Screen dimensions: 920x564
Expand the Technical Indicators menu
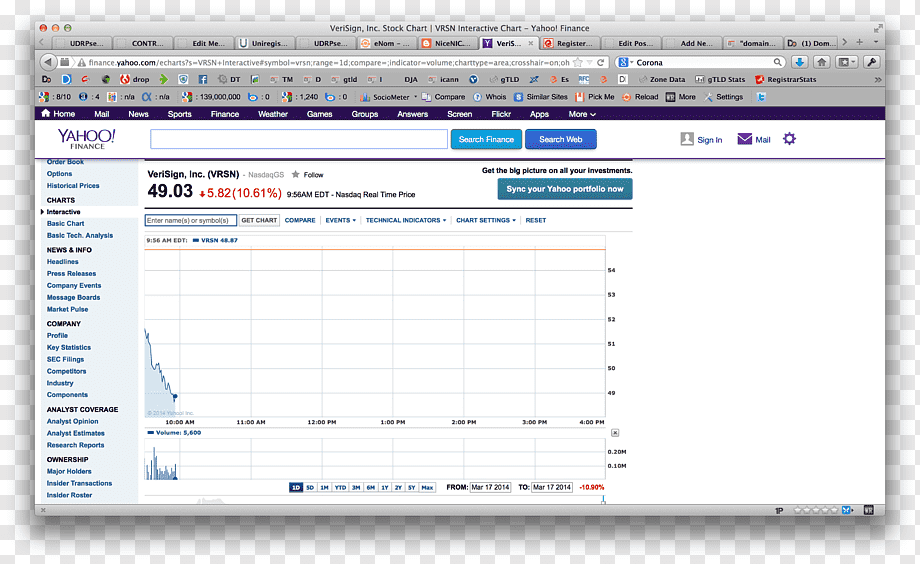click(405, 220)
